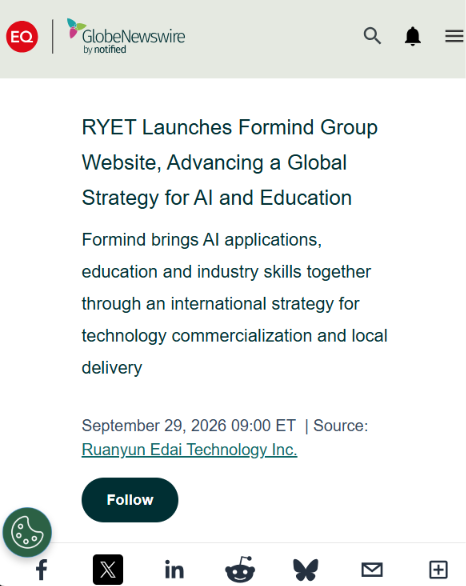The width and height of the screenshot is (466, 586).
Task: Open the GlobeNewswire by notified homepage logo
Action: pos(126,37)
